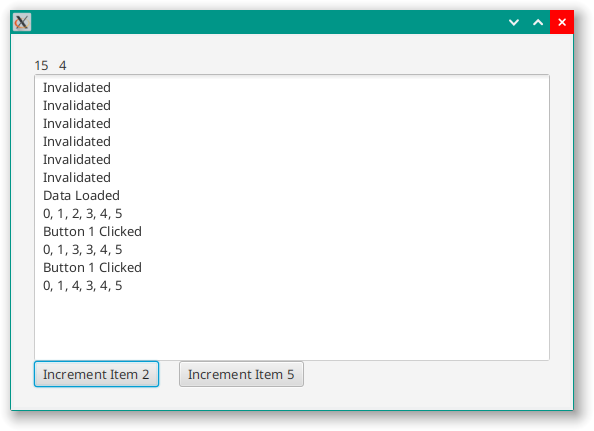This screenshot has width=594, height=431.
Task: Select the row reading 0, 1, 3, 3, 4, 5
Action: pos(292,250)
